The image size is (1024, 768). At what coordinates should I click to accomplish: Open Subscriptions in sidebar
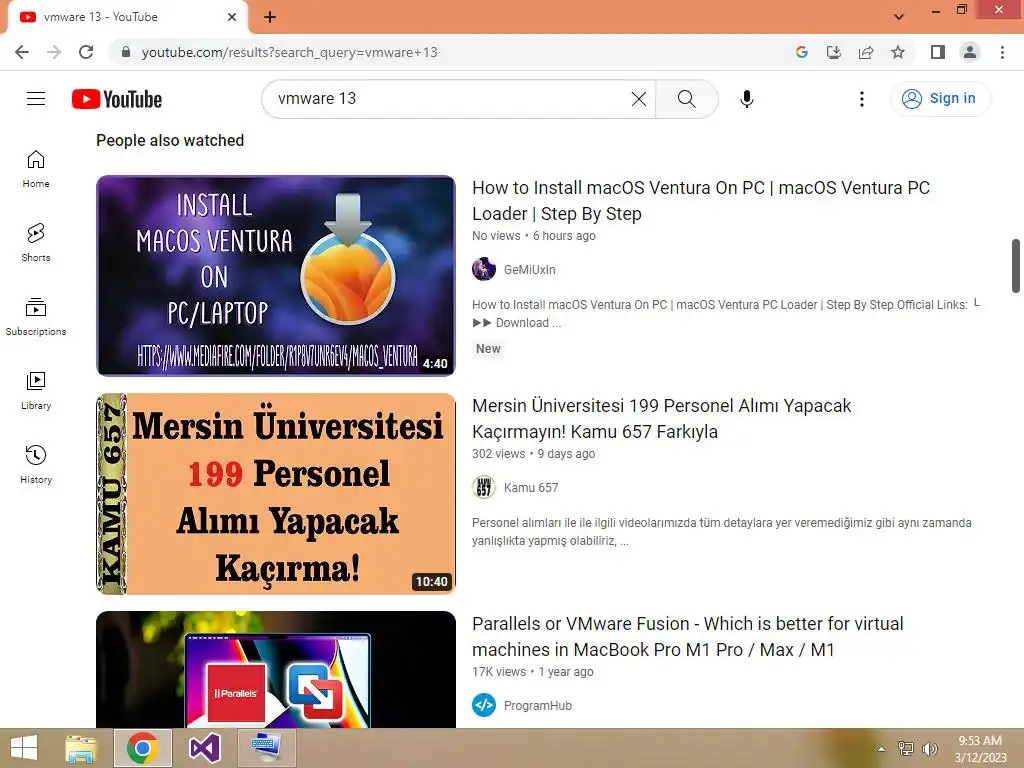pos(36,317)
